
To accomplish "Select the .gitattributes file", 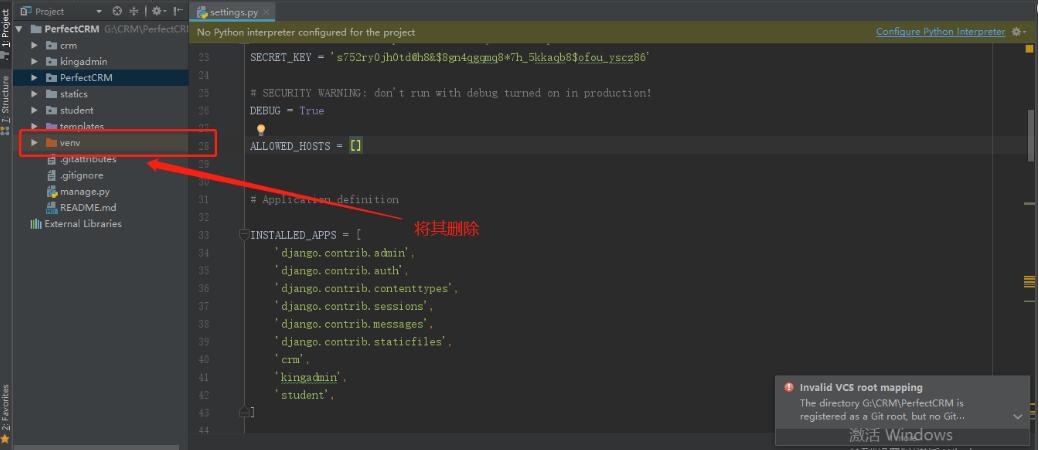I will (x=87, y=159).
